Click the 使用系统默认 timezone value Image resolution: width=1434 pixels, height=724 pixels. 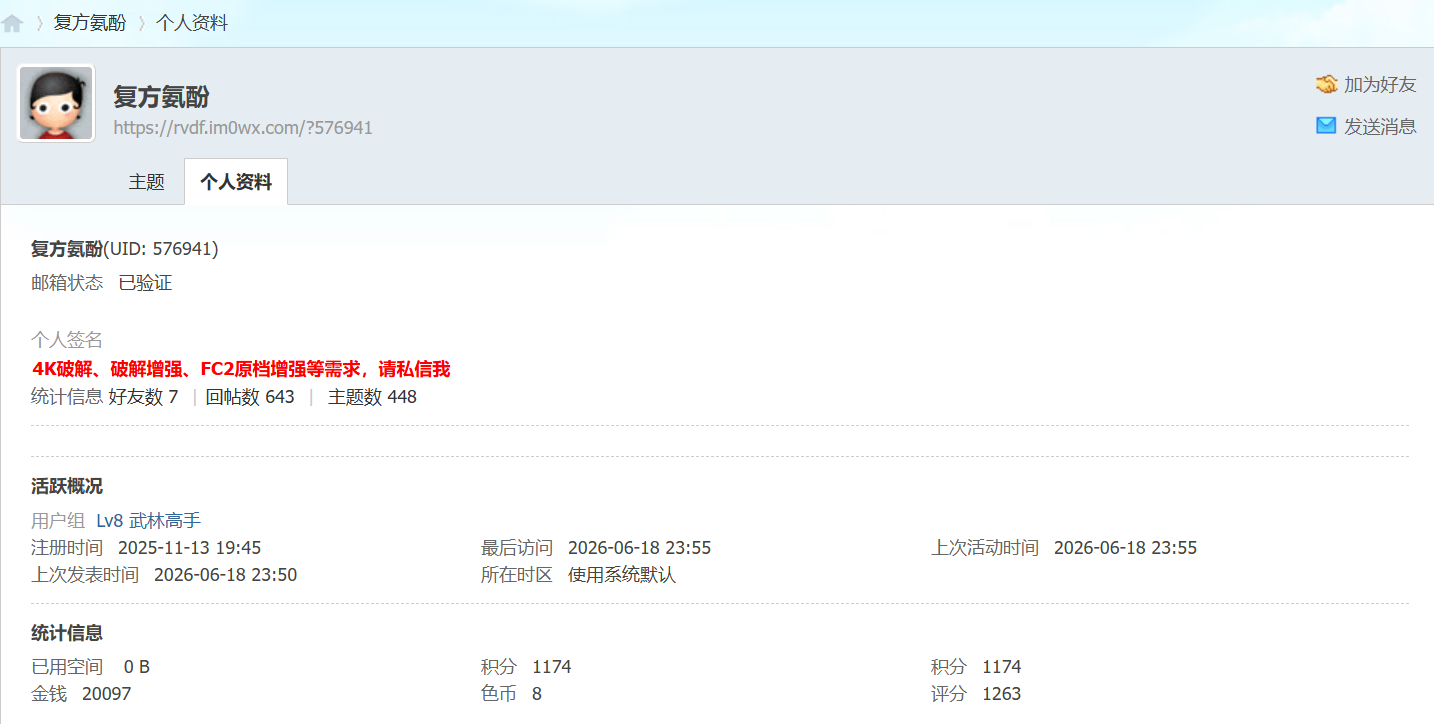(622, 575)
